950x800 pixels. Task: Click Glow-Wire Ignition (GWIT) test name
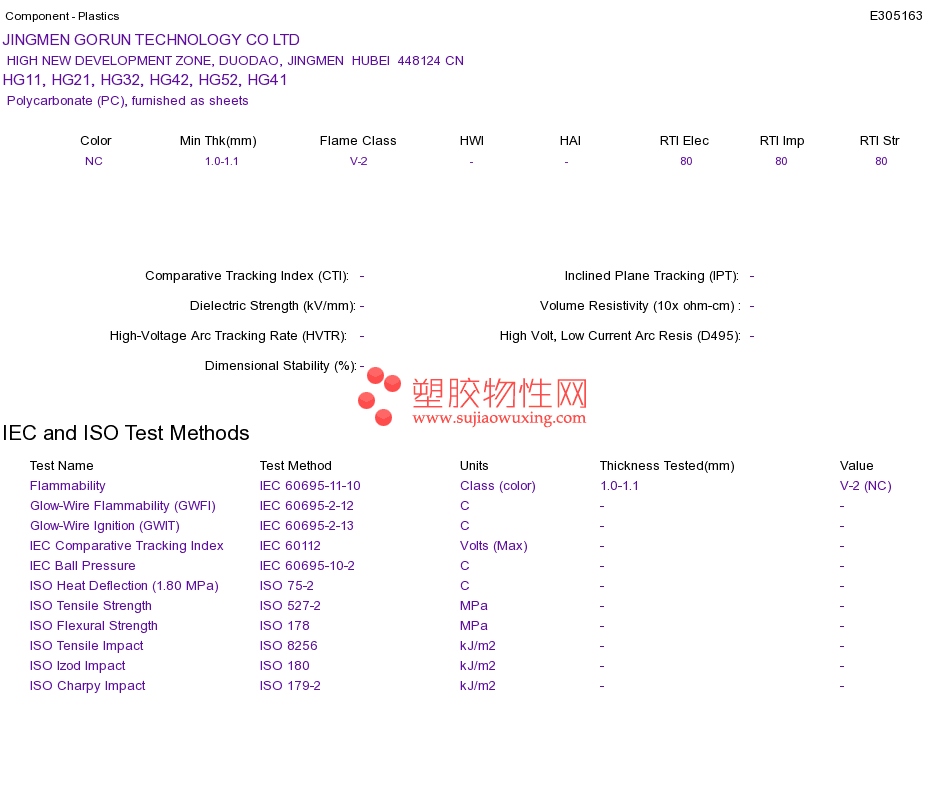point(105,525)
